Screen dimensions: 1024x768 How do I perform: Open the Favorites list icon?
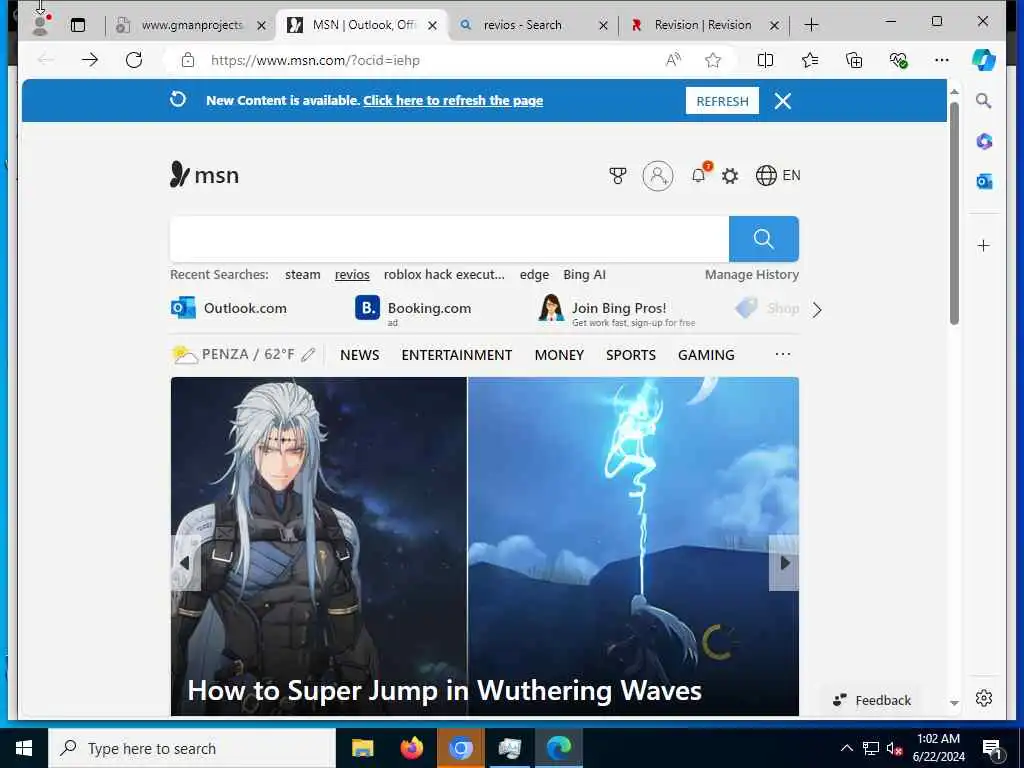coord(810,60)
